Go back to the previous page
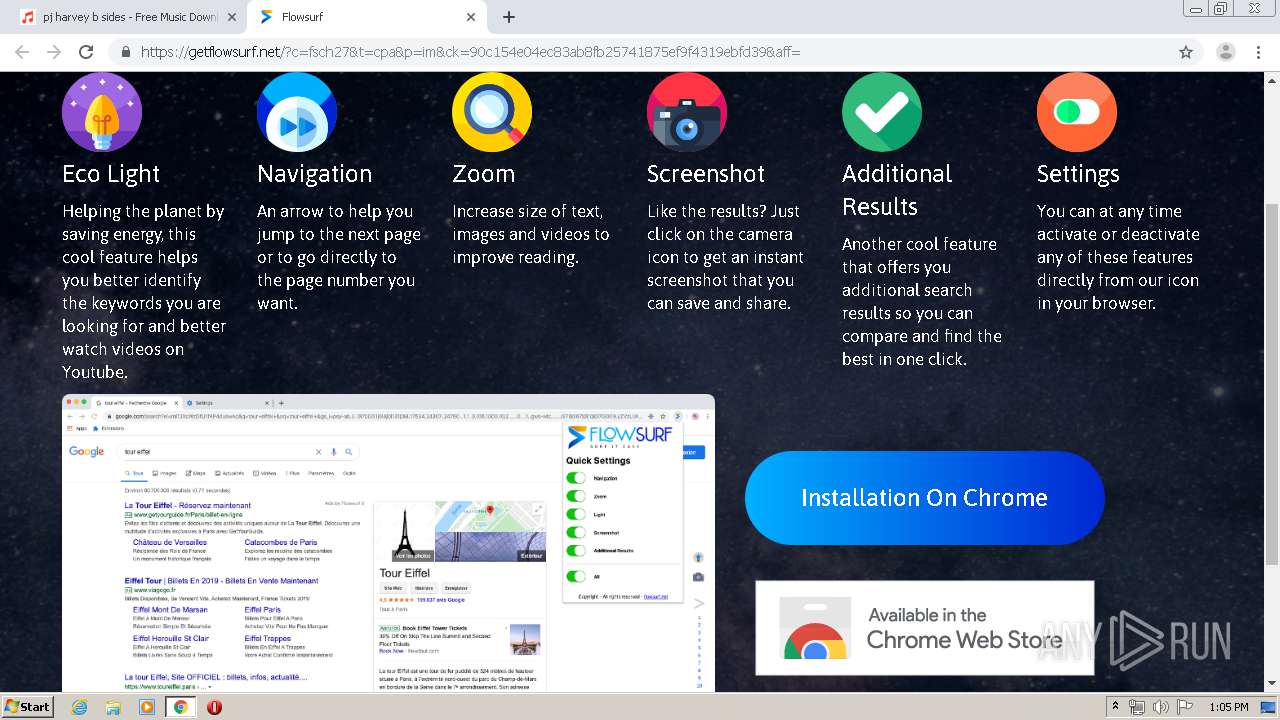The width and height of the screenshot is (1280, 720). 24,52
